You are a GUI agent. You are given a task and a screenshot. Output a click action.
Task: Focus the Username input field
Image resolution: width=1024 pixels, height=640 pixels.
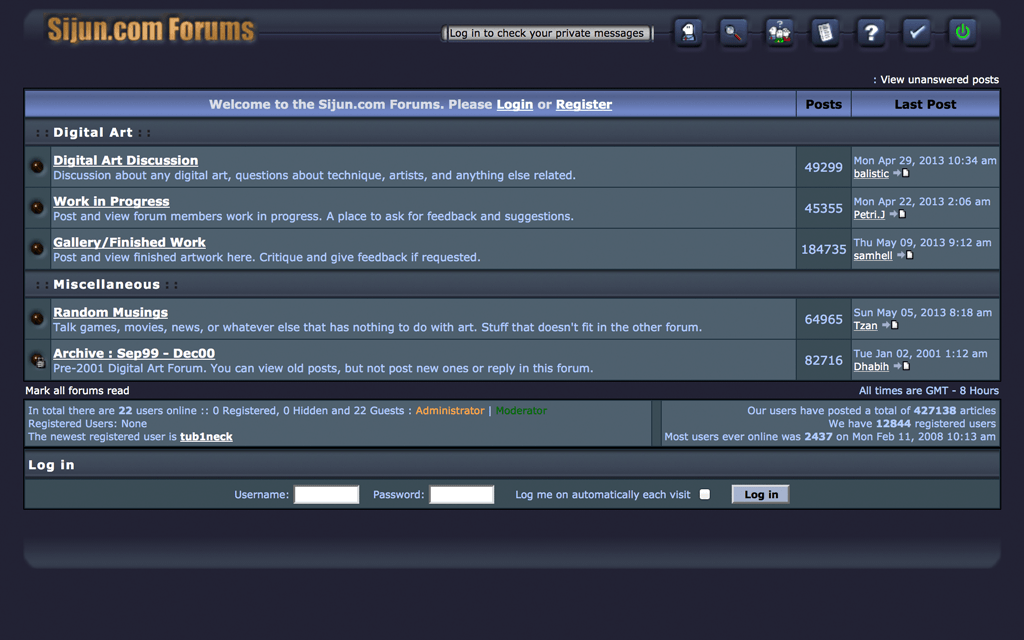(x=326, y=495)
